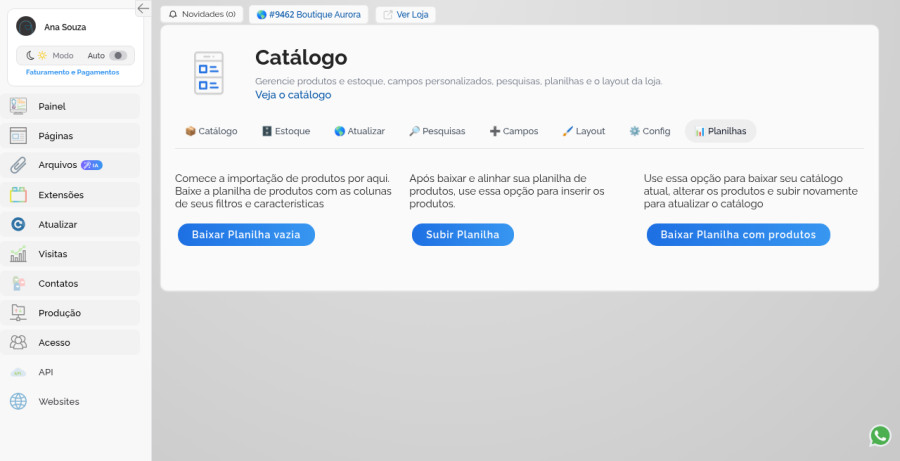The width and height of the screenshot is (900, 461).
Task: Click the Catálogo page heading
Action: (x=301, y=57)
